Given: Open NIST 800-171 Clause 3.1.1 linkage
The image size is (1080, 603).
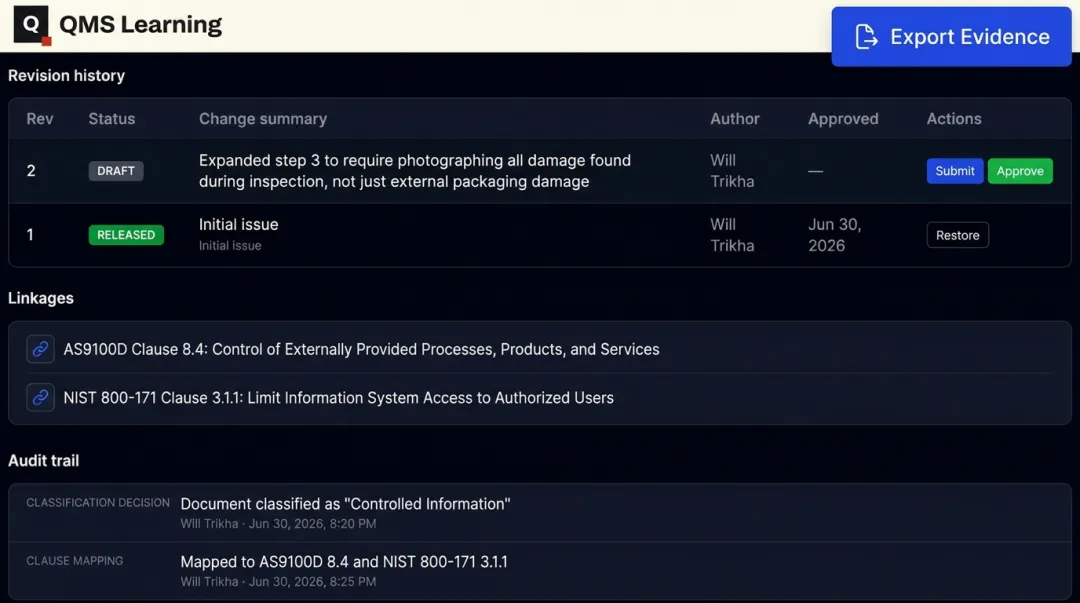Looking at the screenshot, I should pos(338,398).
